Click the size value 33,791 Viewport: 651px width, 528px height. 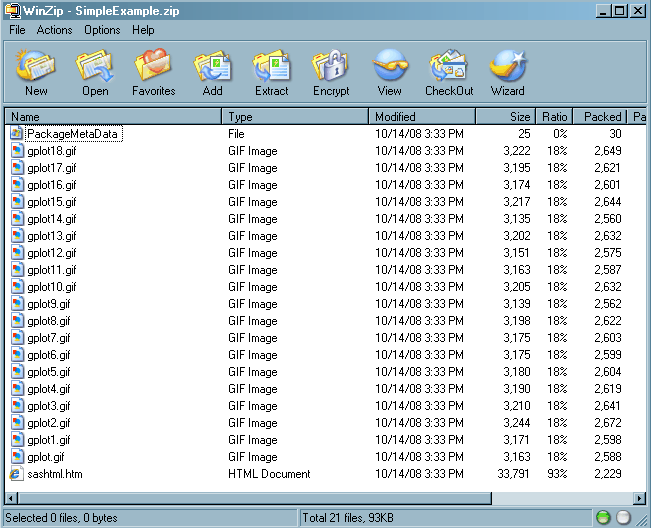pos(513,474)
